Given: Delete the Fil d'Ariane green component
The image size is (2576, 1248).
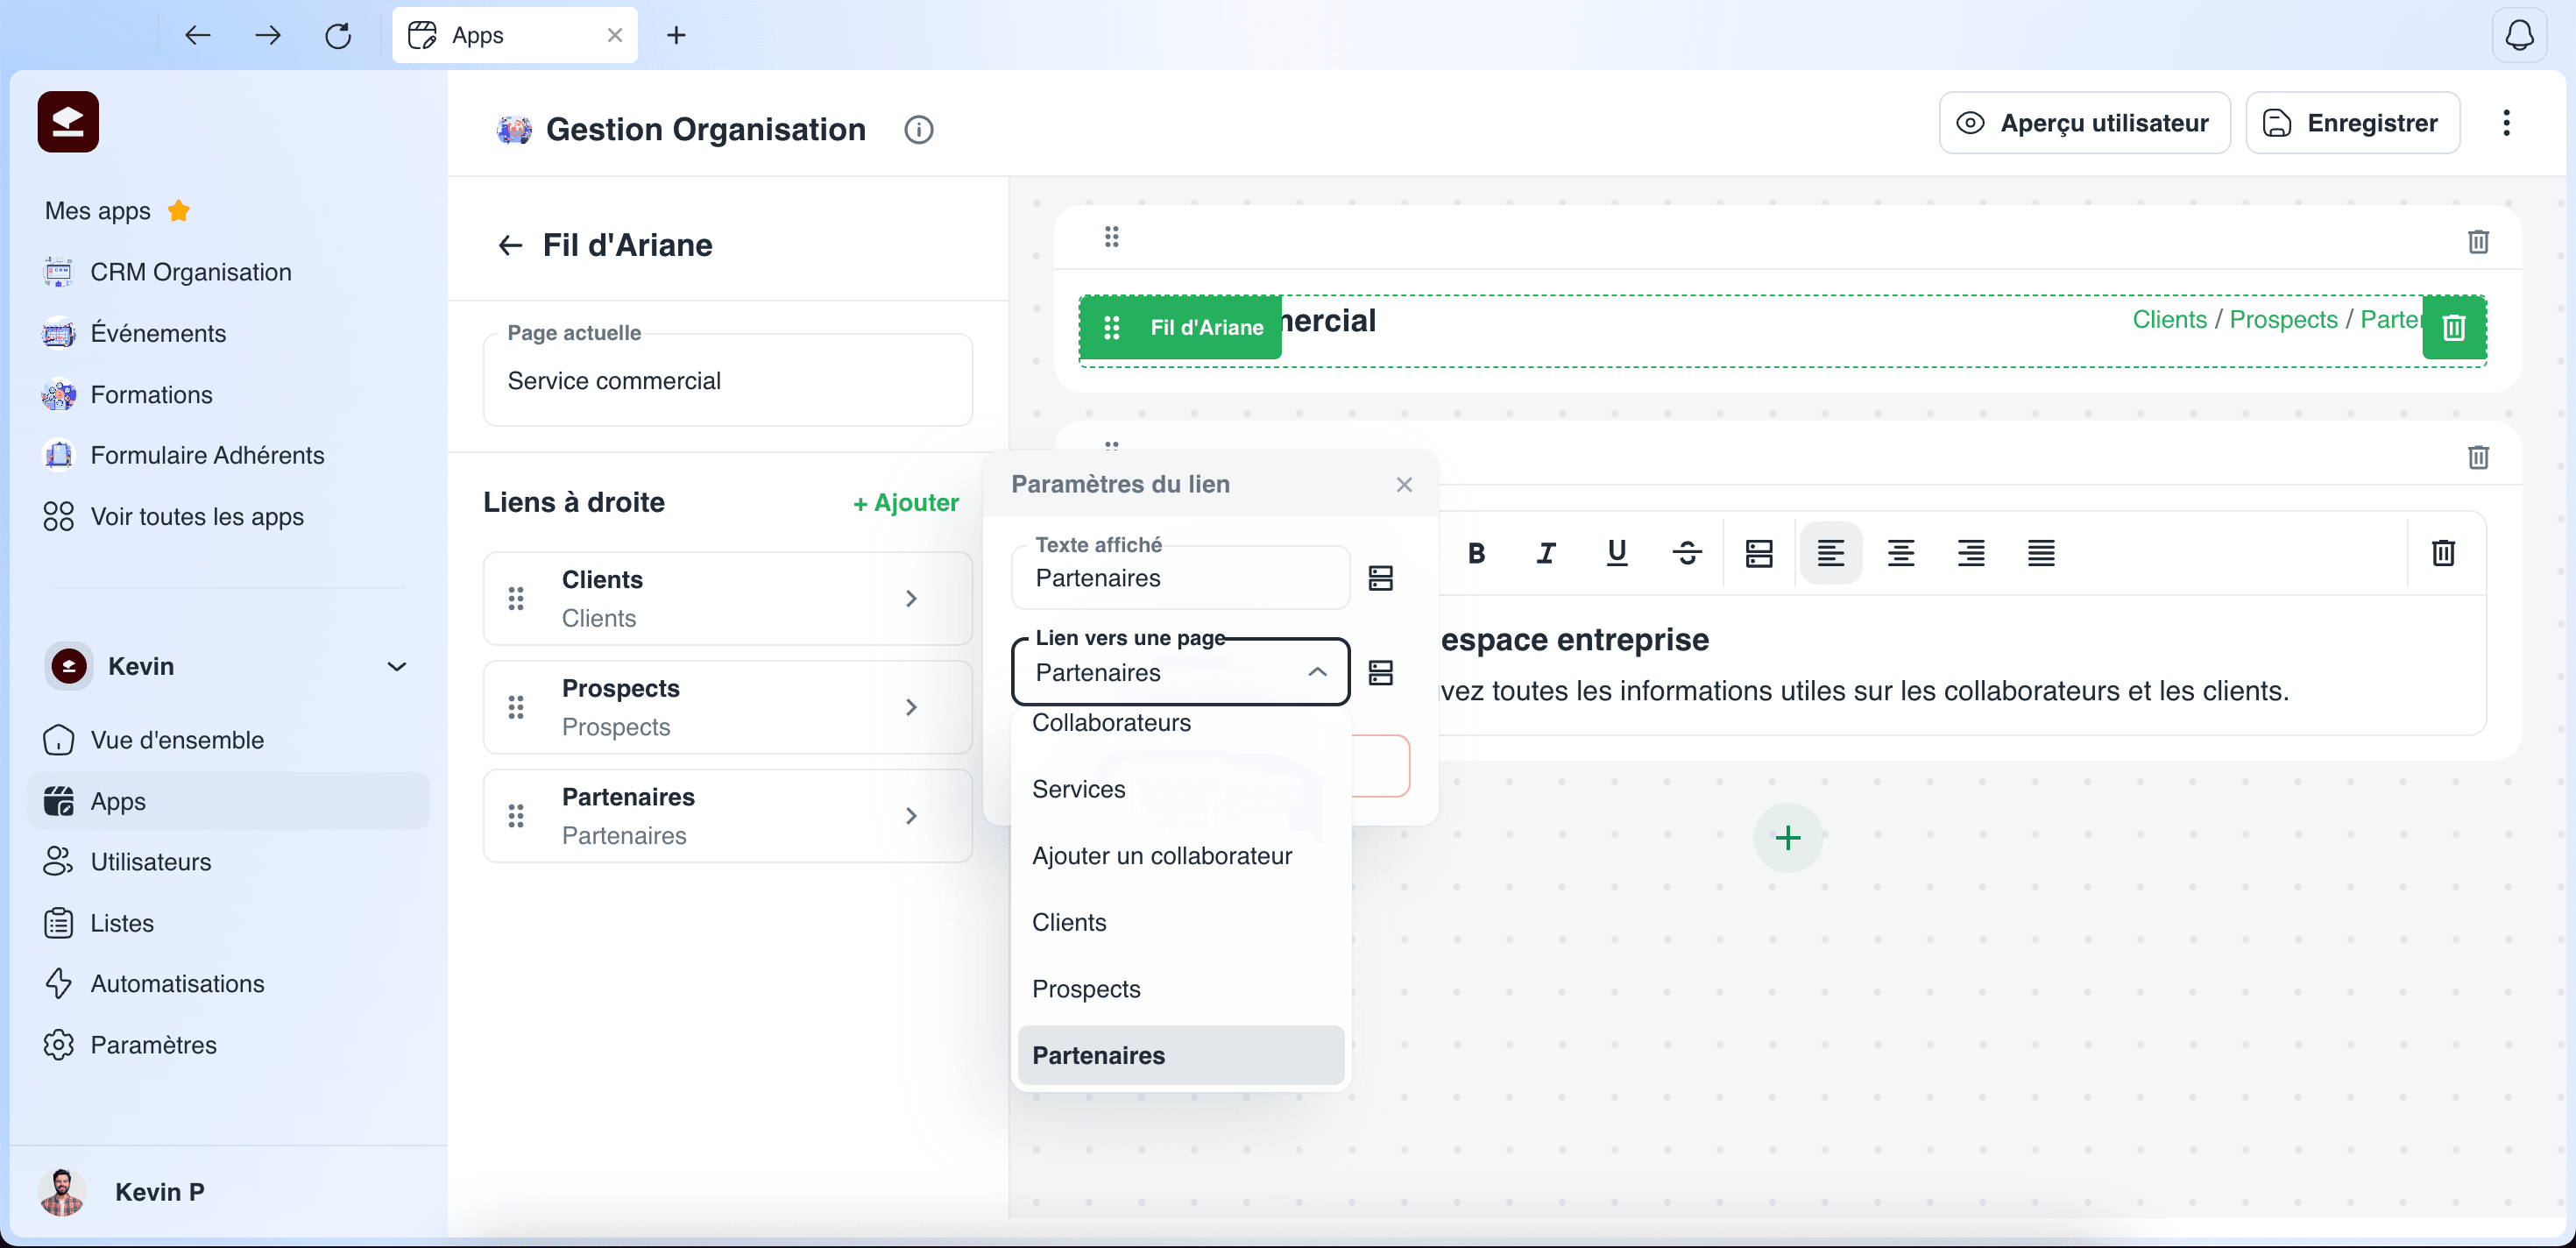Looking at the screenshot, I should pos(2454,327).
